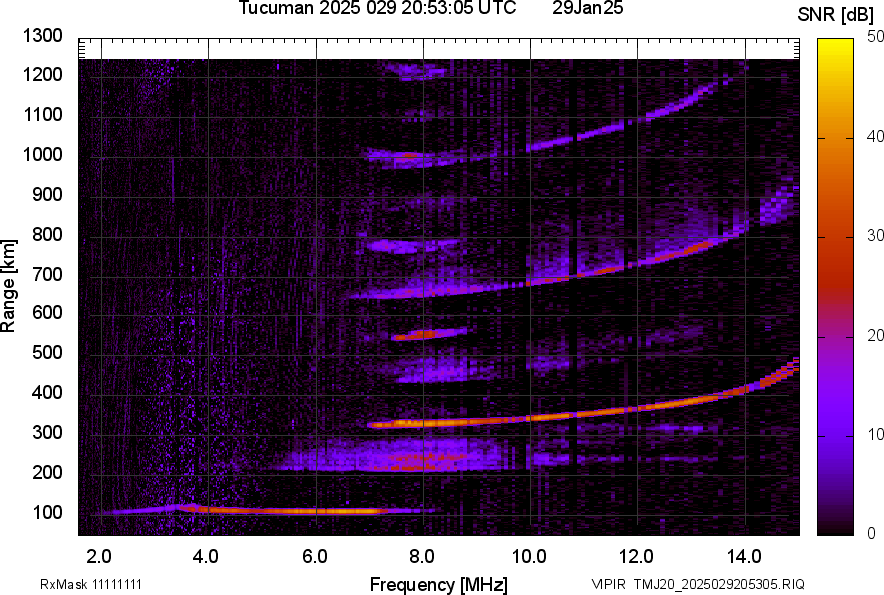Click the Tucuman timestamp title text

[x=377, y=9]
